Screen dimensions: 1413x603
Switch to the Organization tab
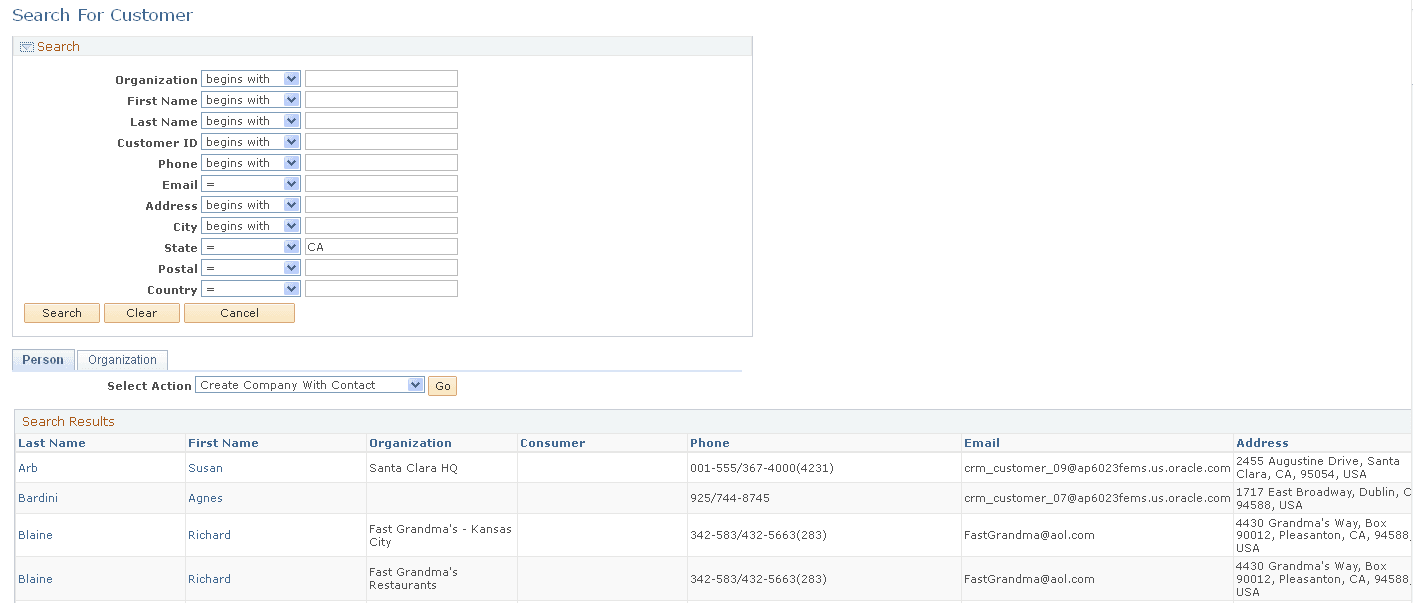(x=122, y=359)
